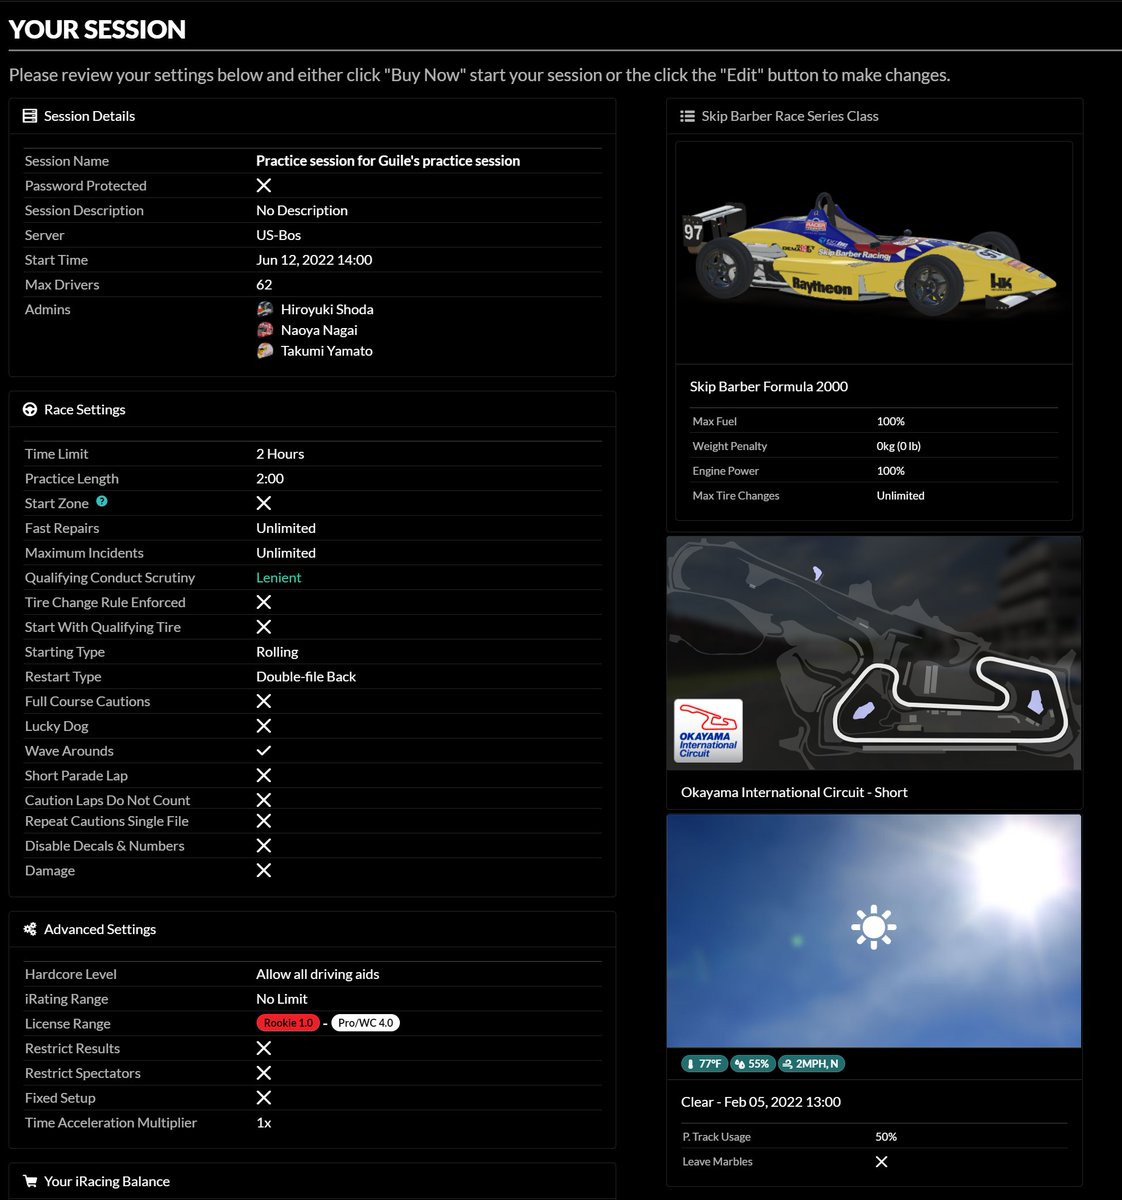
Task: Click the 55% humidity badge
Action: coord(752,1064)
